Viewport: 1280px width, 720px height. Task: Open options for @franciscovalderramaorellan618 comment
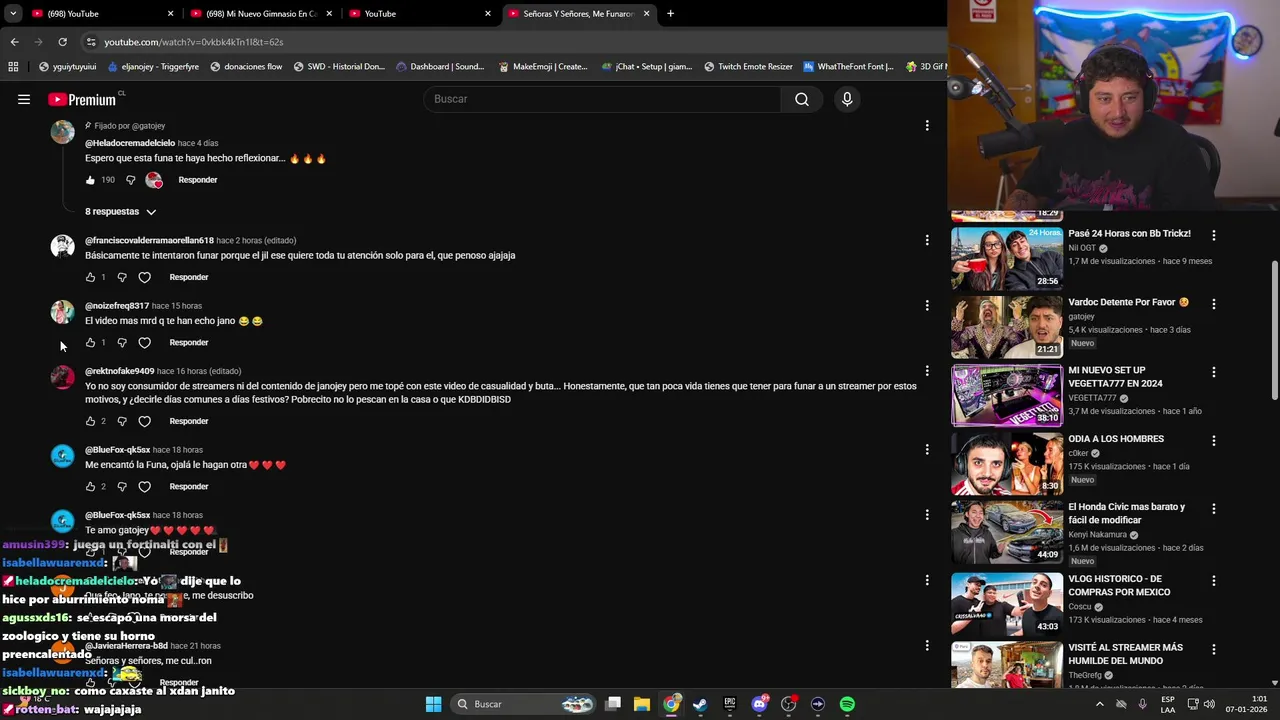tap(927, 240)
